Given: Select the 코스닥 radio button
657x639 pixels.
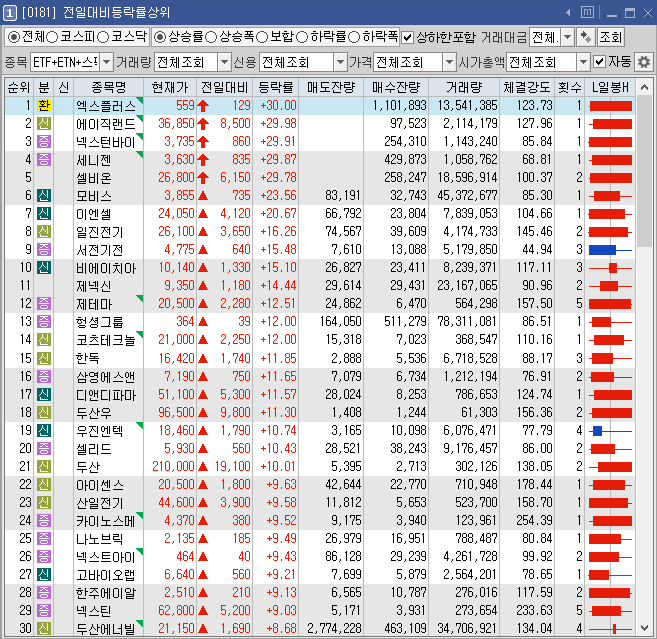Looking at the screenshot, I should (103, 37).
